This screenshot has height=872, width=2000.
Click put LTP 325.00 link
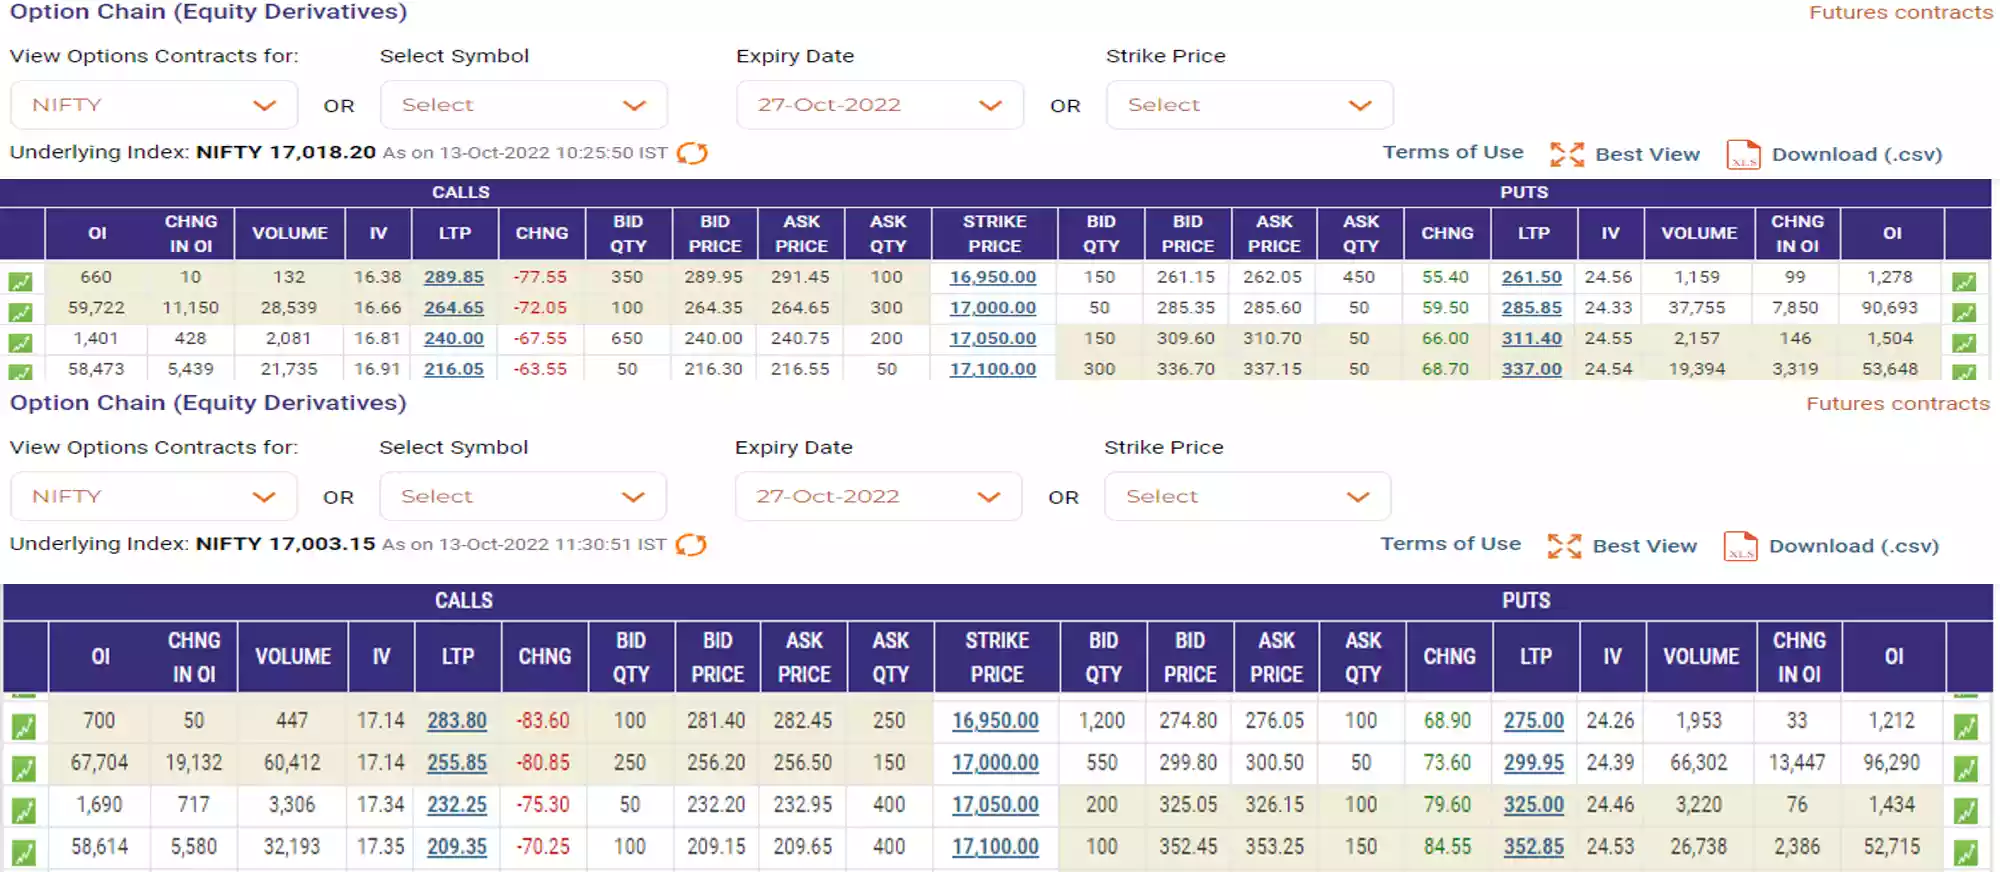pos(1534,804)
